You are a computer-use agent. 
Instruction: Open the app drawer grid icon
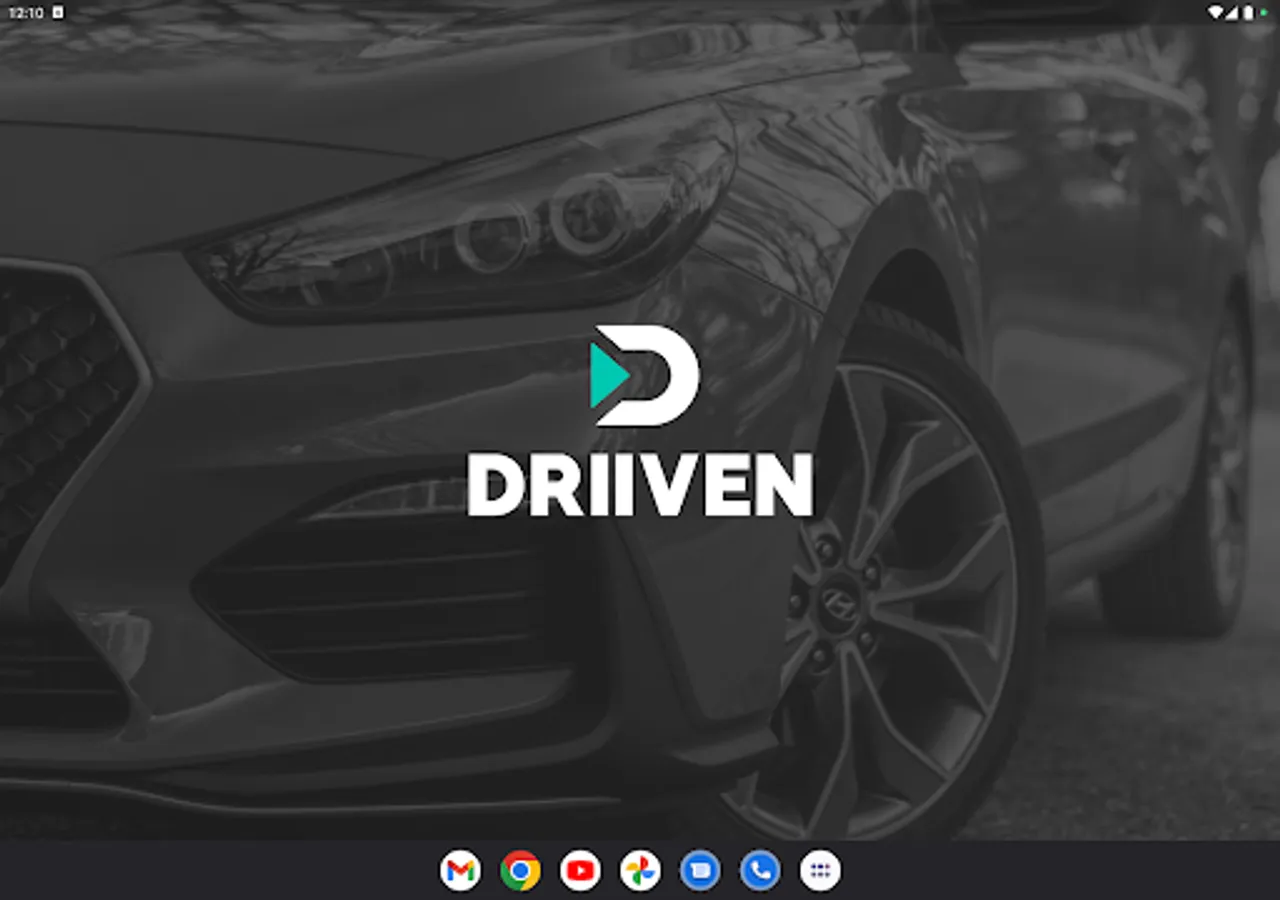pyautogui.click(x=820, y=871)
